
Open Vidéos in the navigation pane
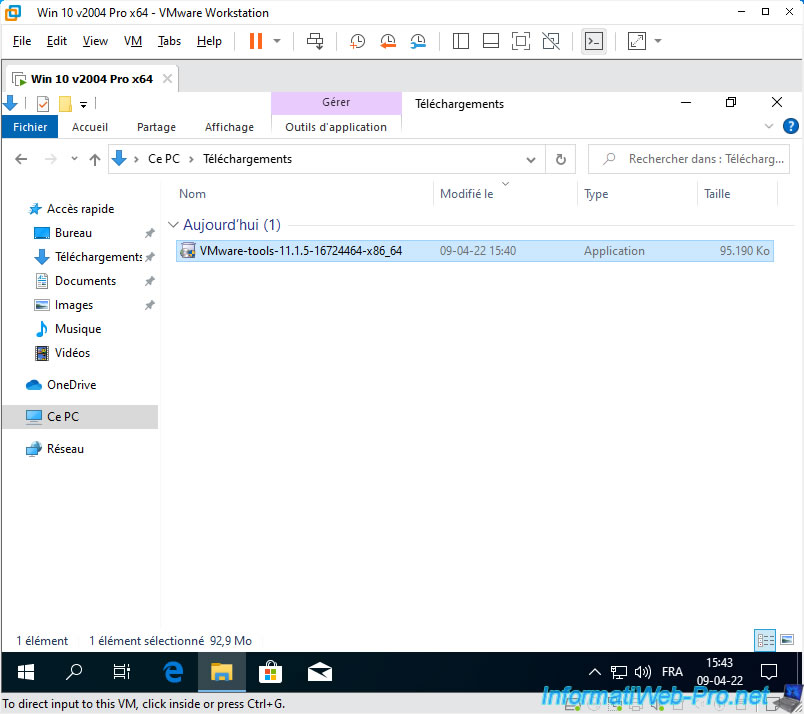pos(72,353)
